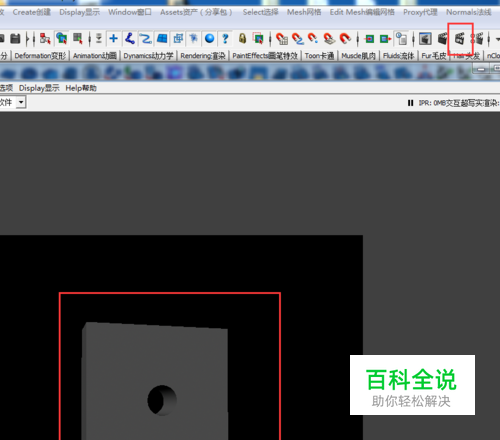This screenshot has height=440, width=500.
Task: Toggle curves selection mask icon
Action: (x=146, y=39)
